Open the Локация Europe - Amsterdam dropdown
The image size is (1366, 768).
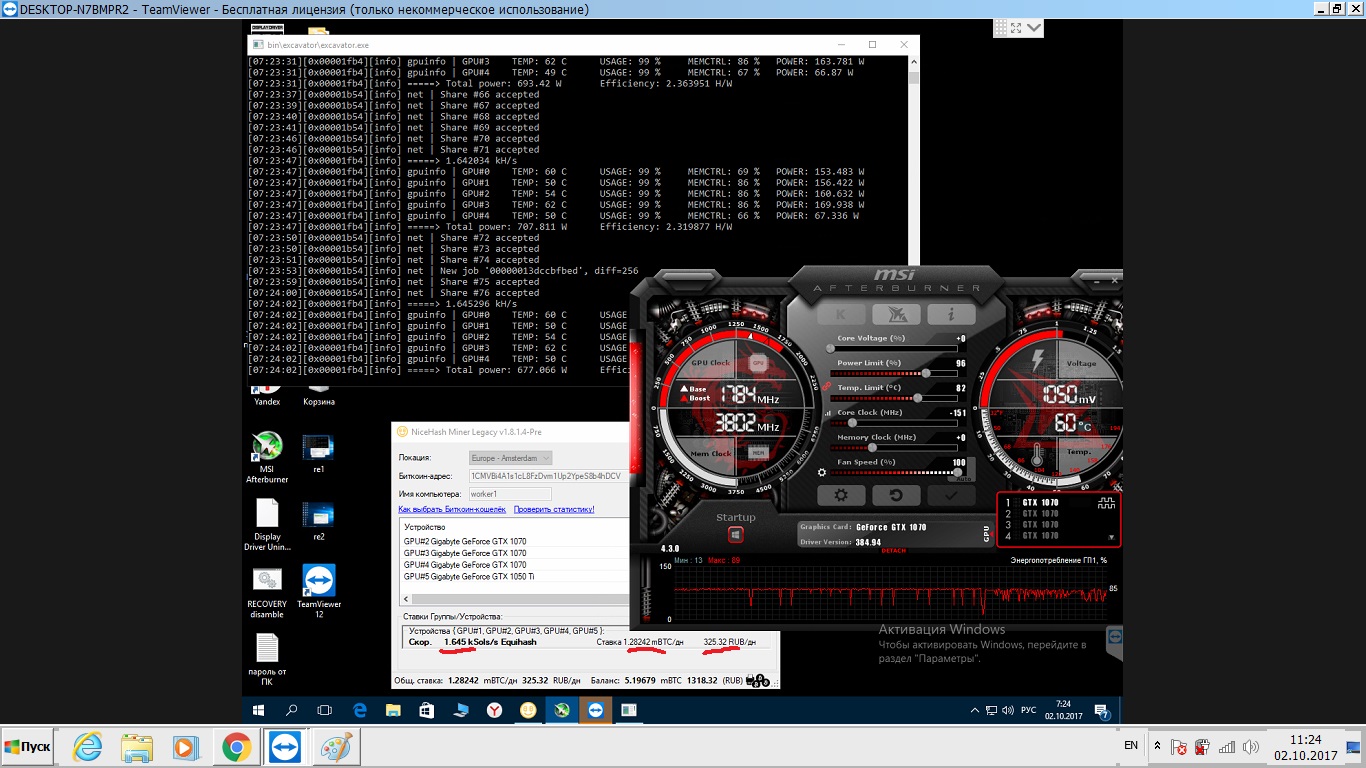(510, 458)
